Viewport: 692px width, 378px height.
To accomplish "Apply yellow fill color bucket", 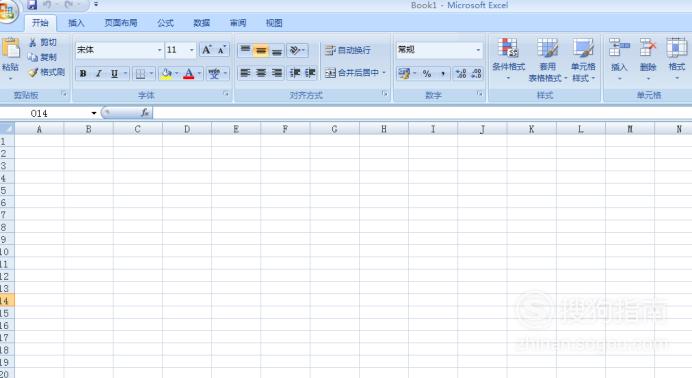I will 166,74.
